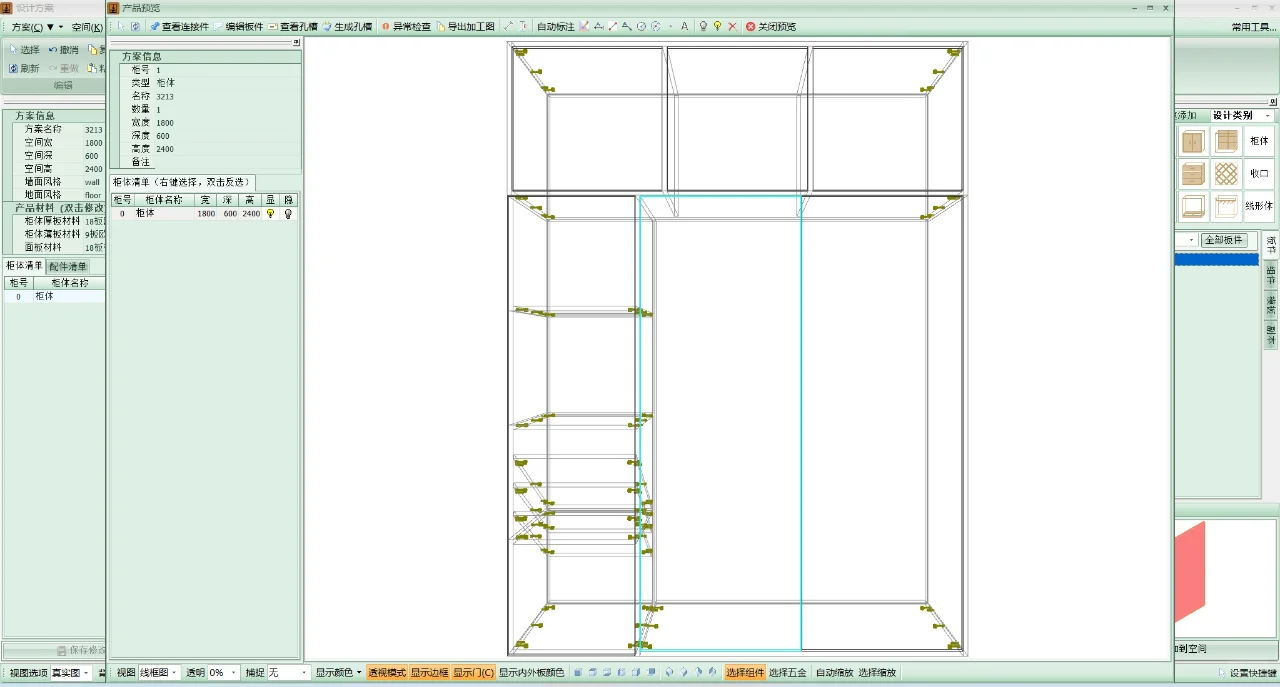Viewport: 1280px width, 687px height.
Task: Enable 选择五金 selection mode
Action: click(788, 673)
